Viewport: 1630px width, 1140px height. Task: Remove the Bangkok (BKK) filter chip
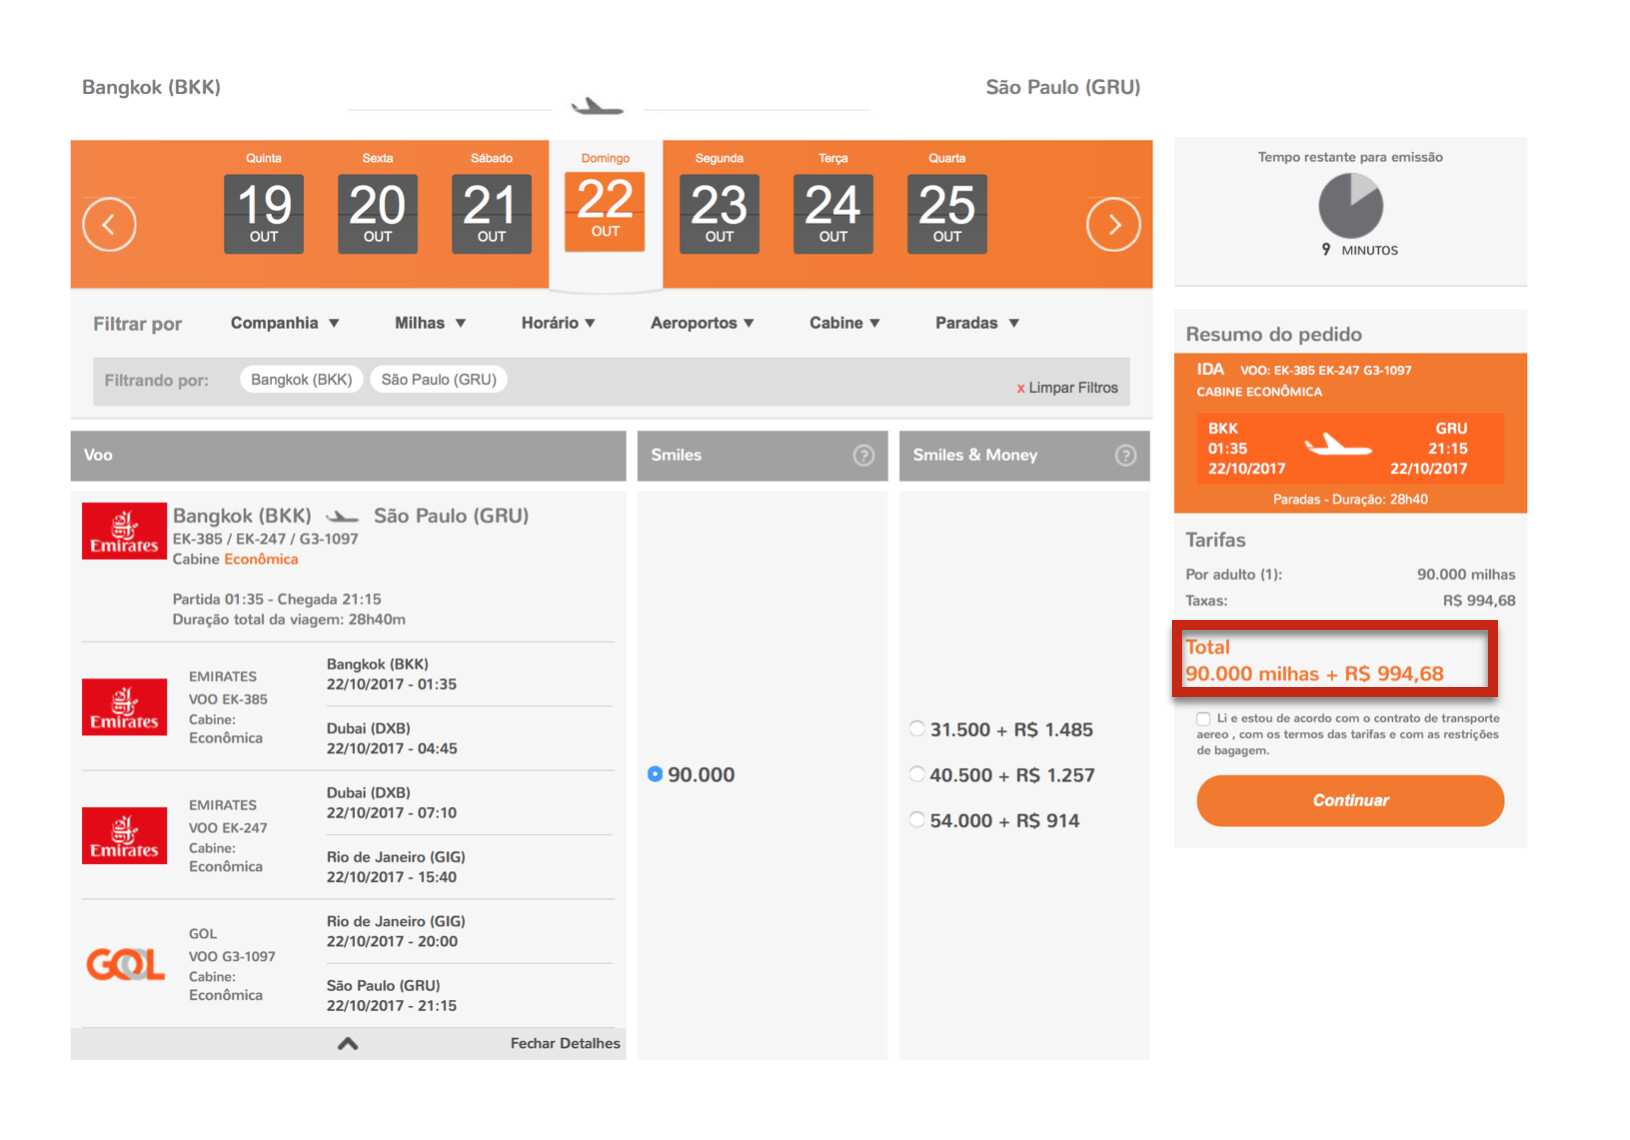pos(301,380)
